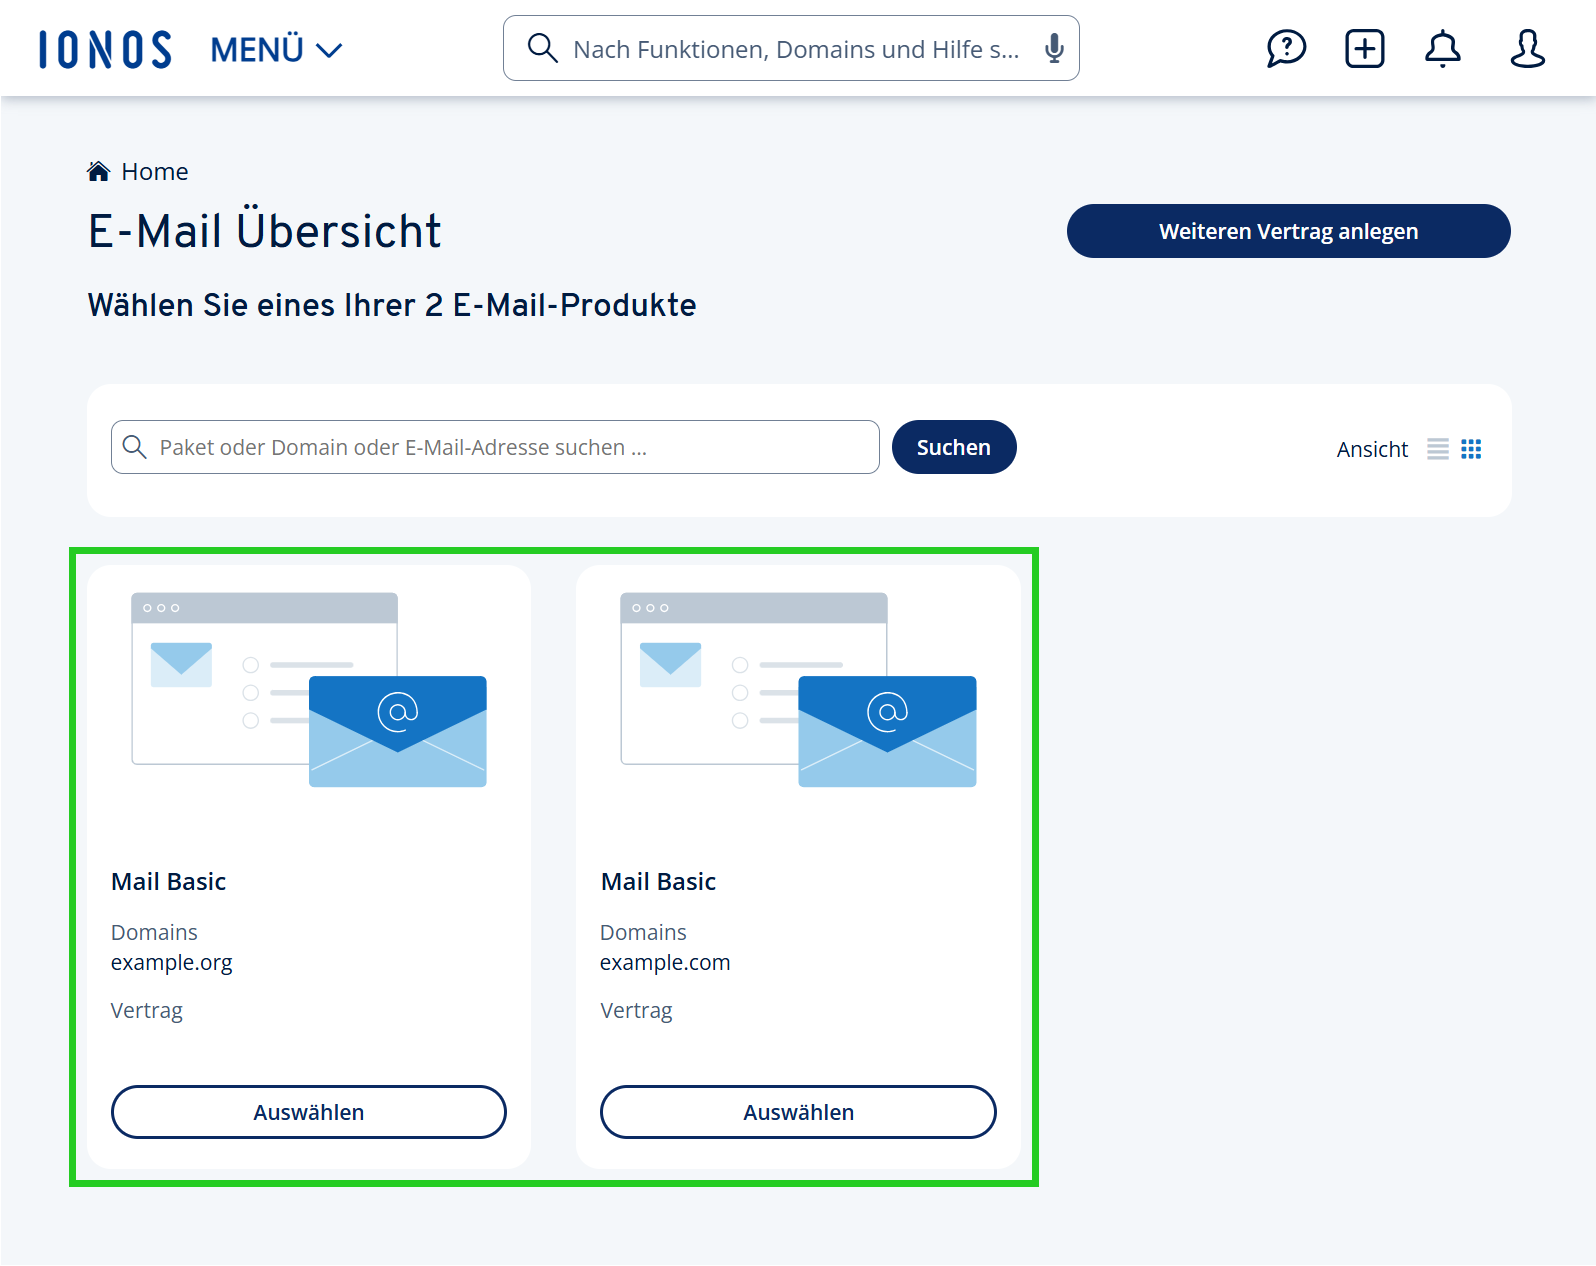Click the Home breadcrumb house icon
Screen dimensions: 1596x1266
[98, 171]
